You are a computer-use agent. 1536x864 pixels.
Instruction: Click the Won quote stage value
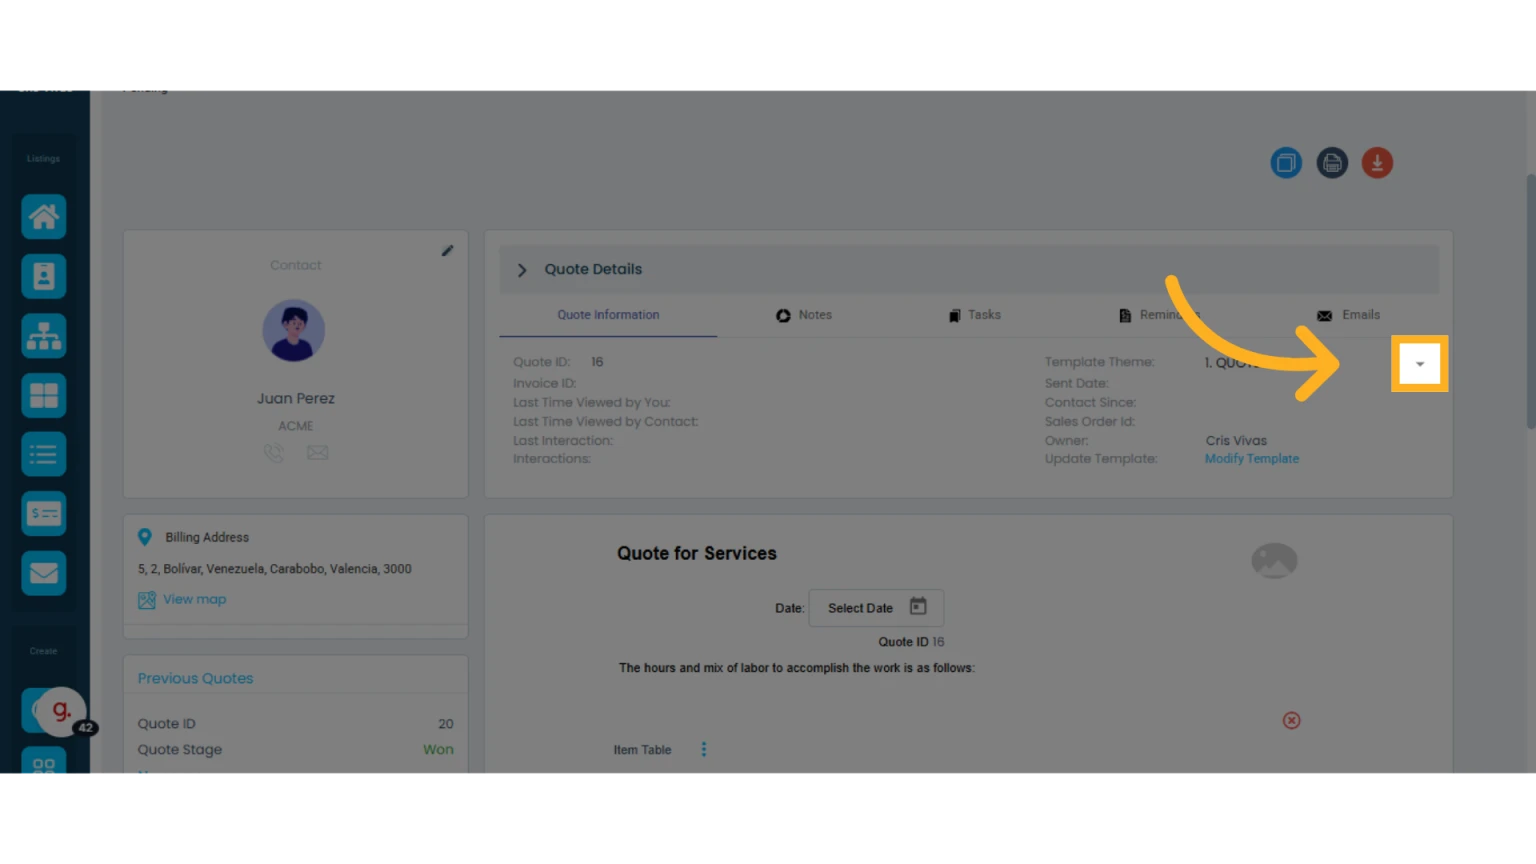pyautogui.click(x=438, y=750)
